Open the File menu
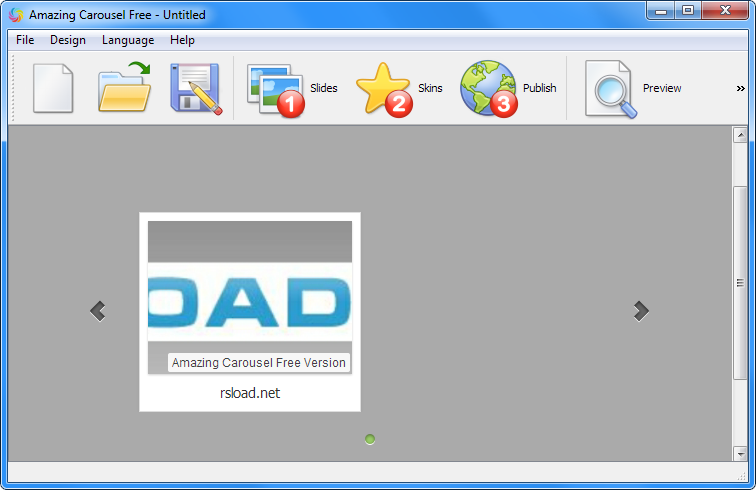This screenshot has height=490, width=756. 25,40
